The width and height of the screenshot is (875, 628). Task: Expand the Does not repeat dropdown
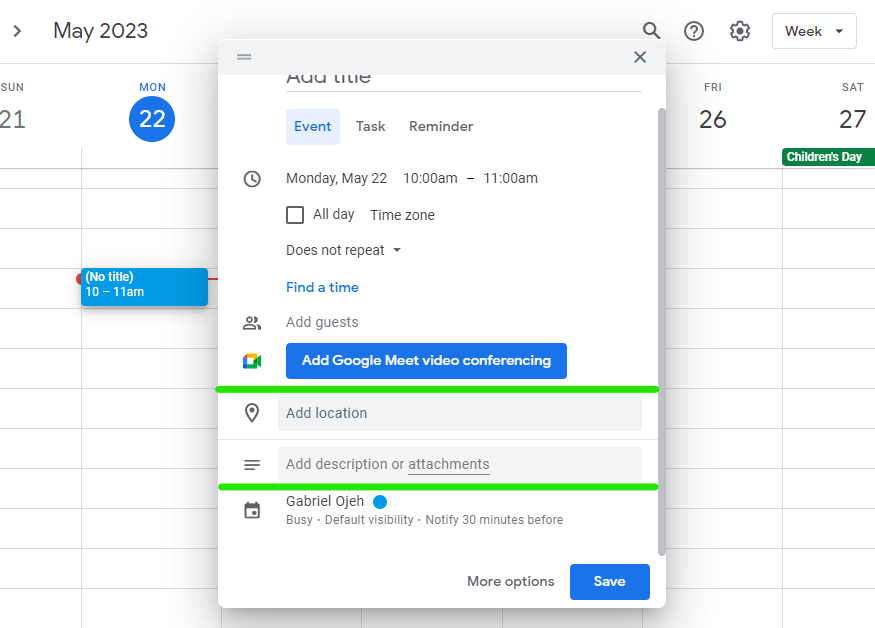[x=343, y=250]
